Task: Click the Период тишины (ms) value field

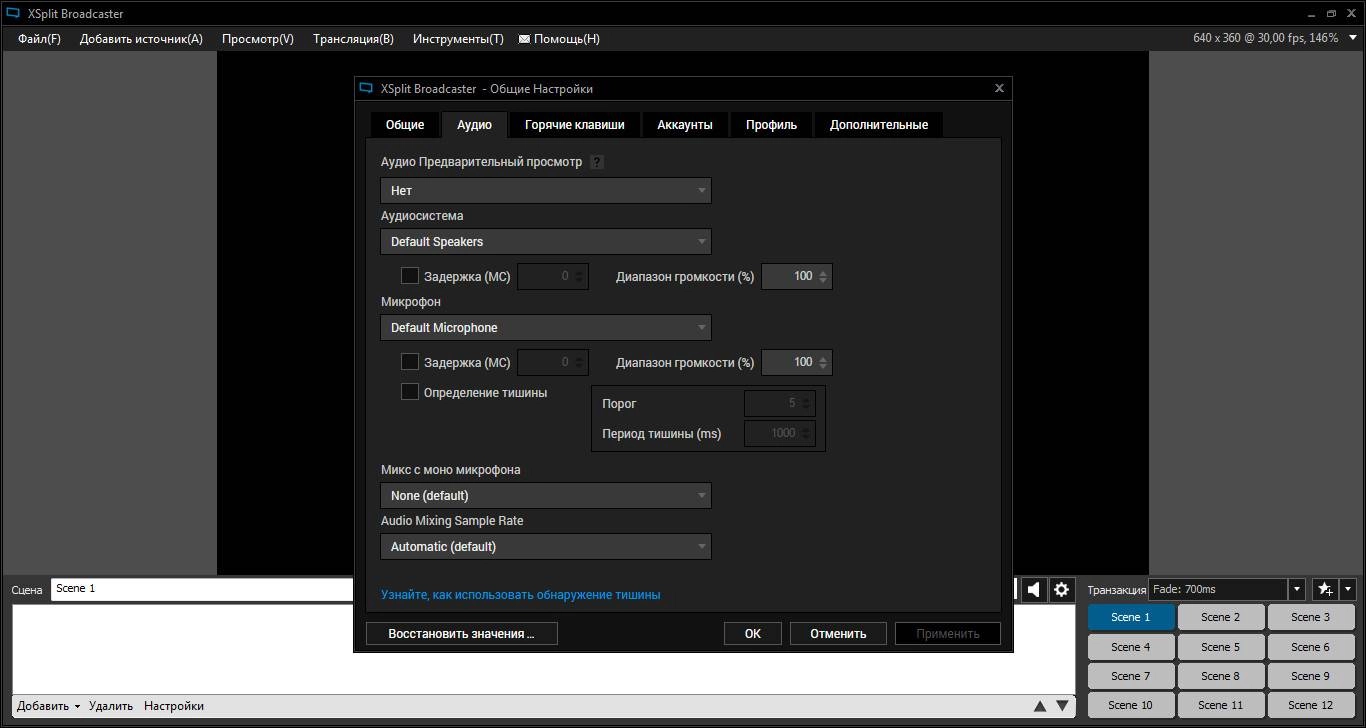Action: [x=780, y=433]
